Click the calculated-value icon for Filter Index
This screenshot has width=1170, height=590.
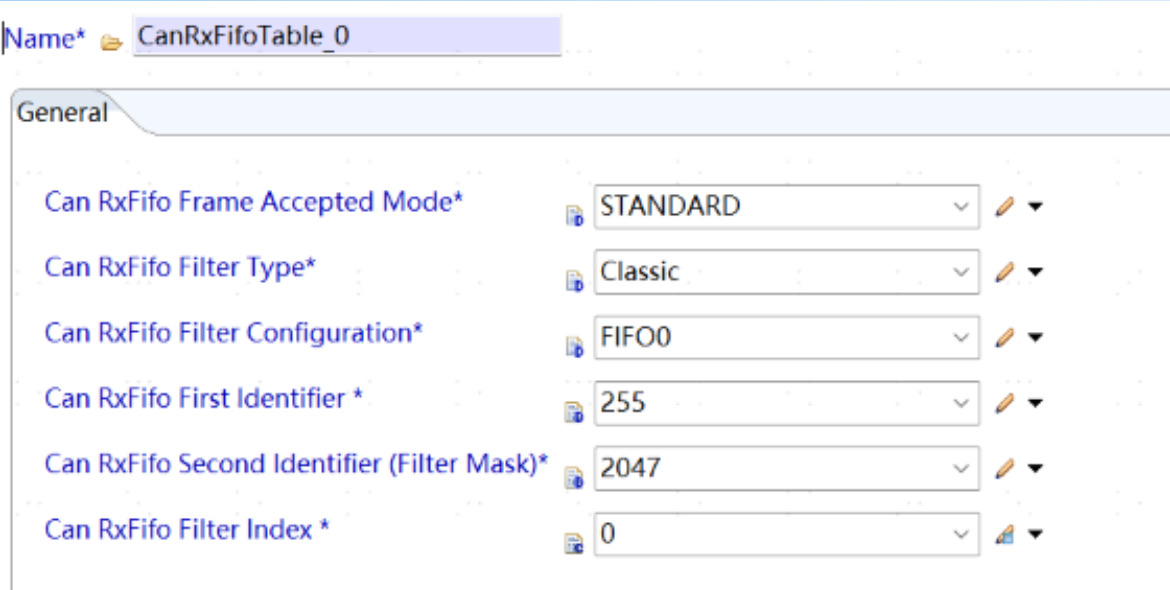pyautogui.click(x=1005, y=534)
